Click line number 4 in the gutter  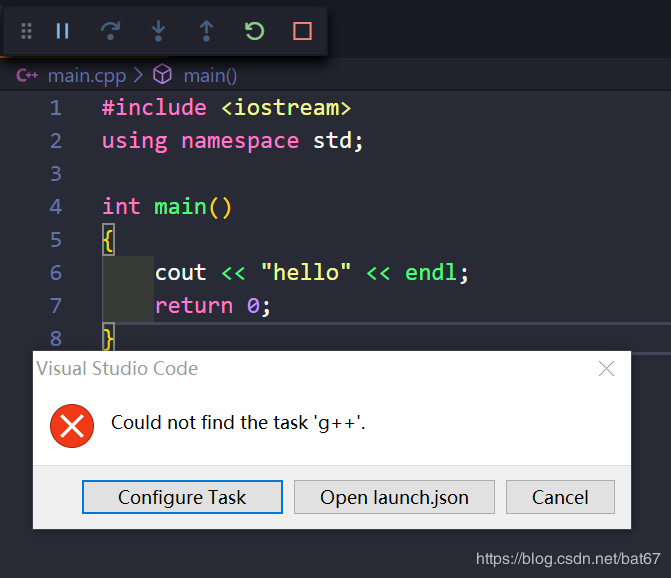(56, 207)
